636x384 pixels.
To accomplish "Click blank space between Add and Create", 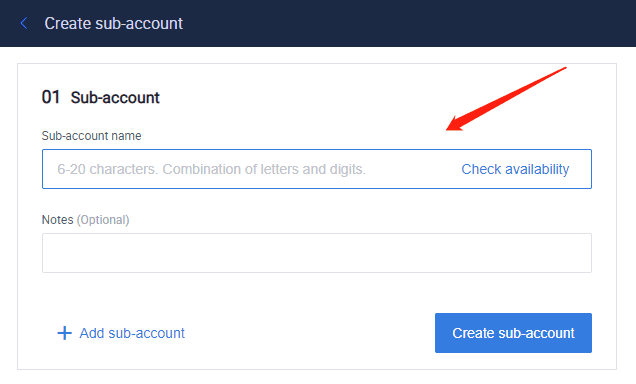I will (x=308, y=333).
